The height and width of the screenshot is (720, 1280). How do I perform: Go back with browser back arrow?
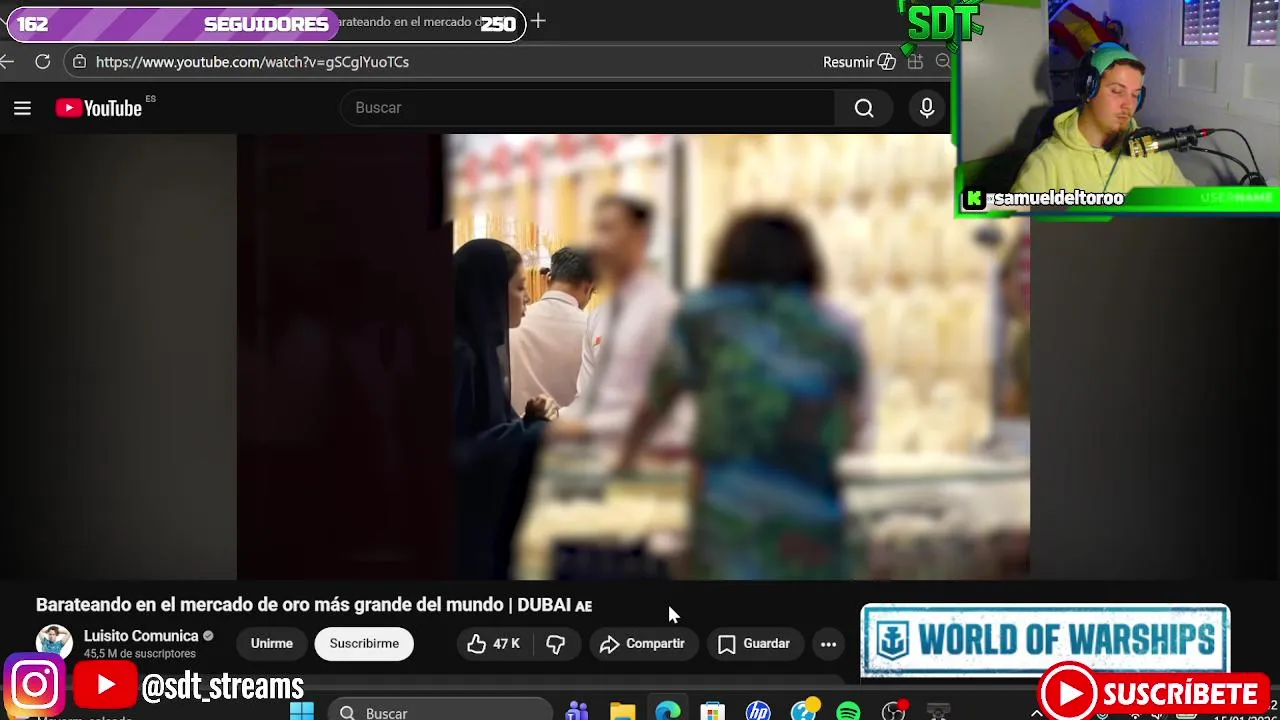7,62
